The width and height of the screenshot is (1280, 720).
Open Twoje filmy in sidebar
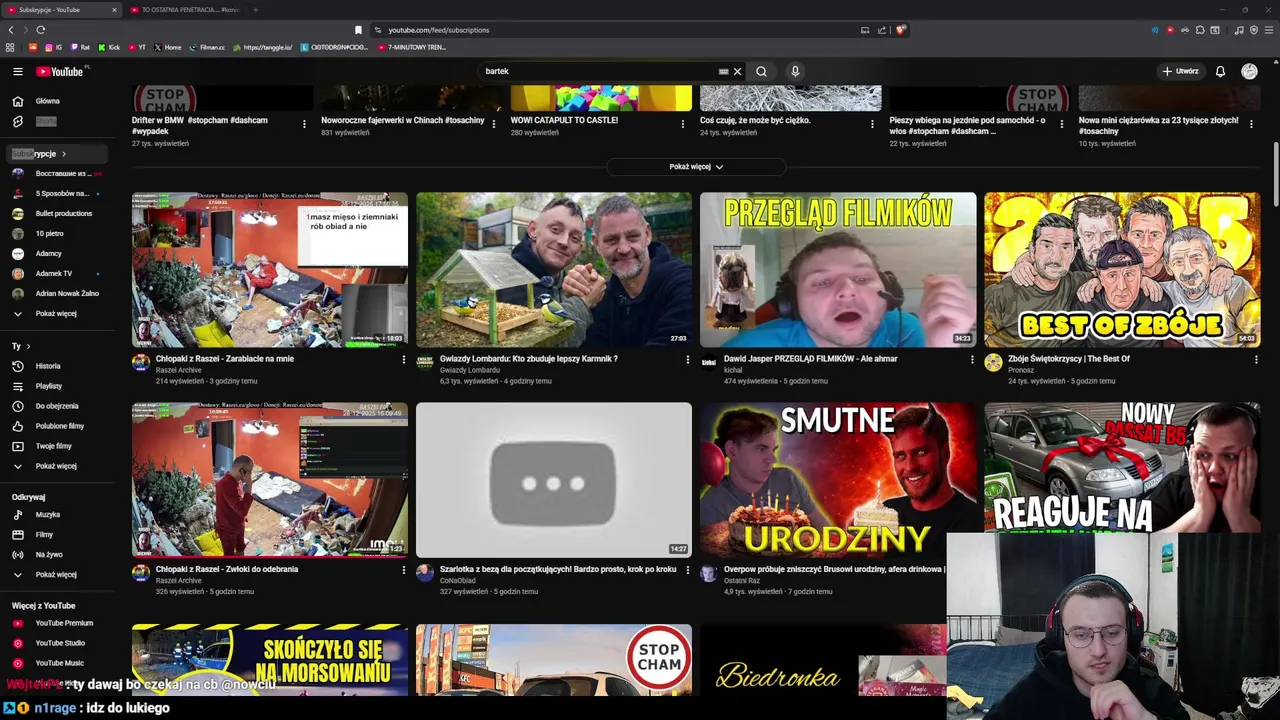57,446
